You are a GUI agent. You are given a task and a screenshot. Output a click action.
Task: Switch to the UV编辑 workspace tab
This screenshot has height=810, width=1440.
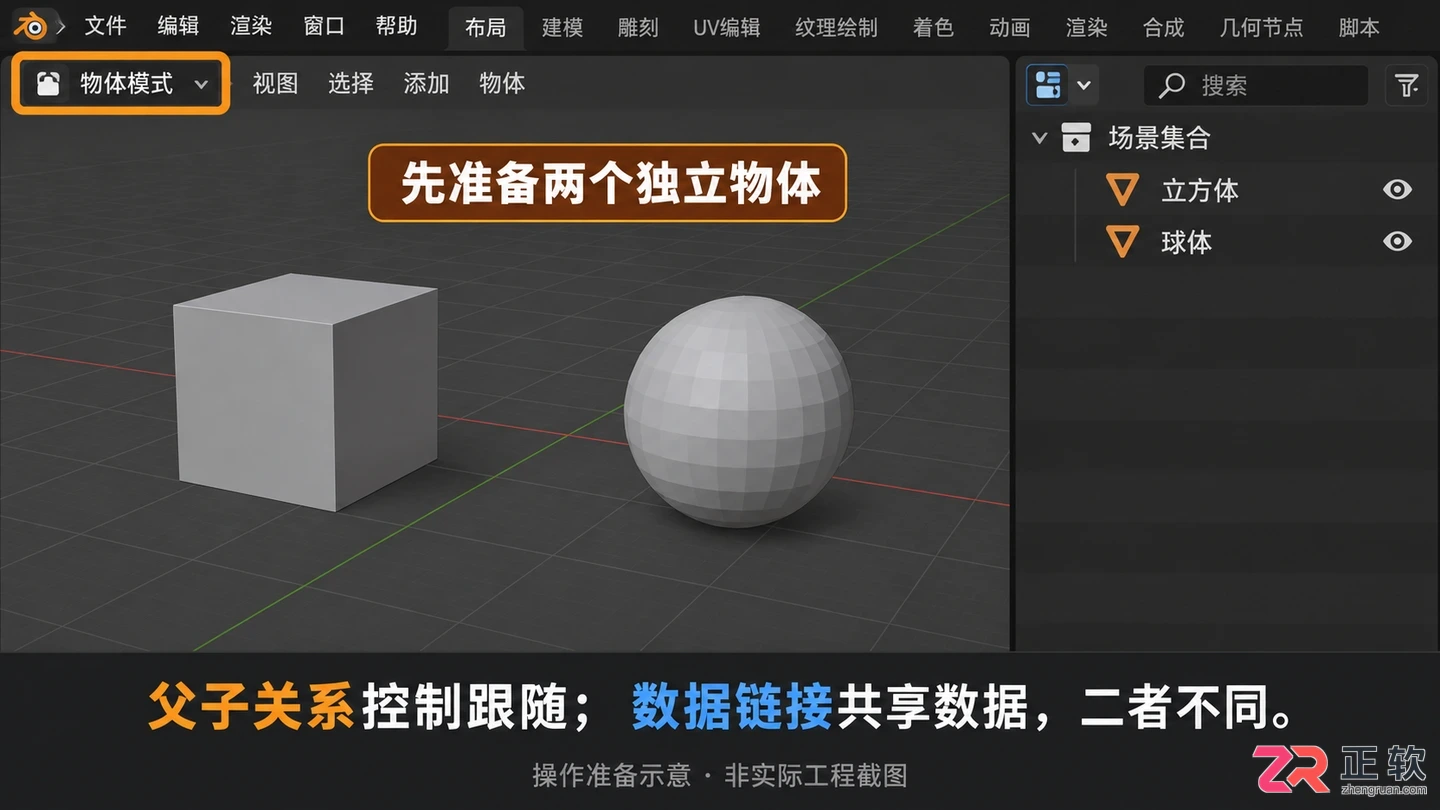click(x=727, y=27)
